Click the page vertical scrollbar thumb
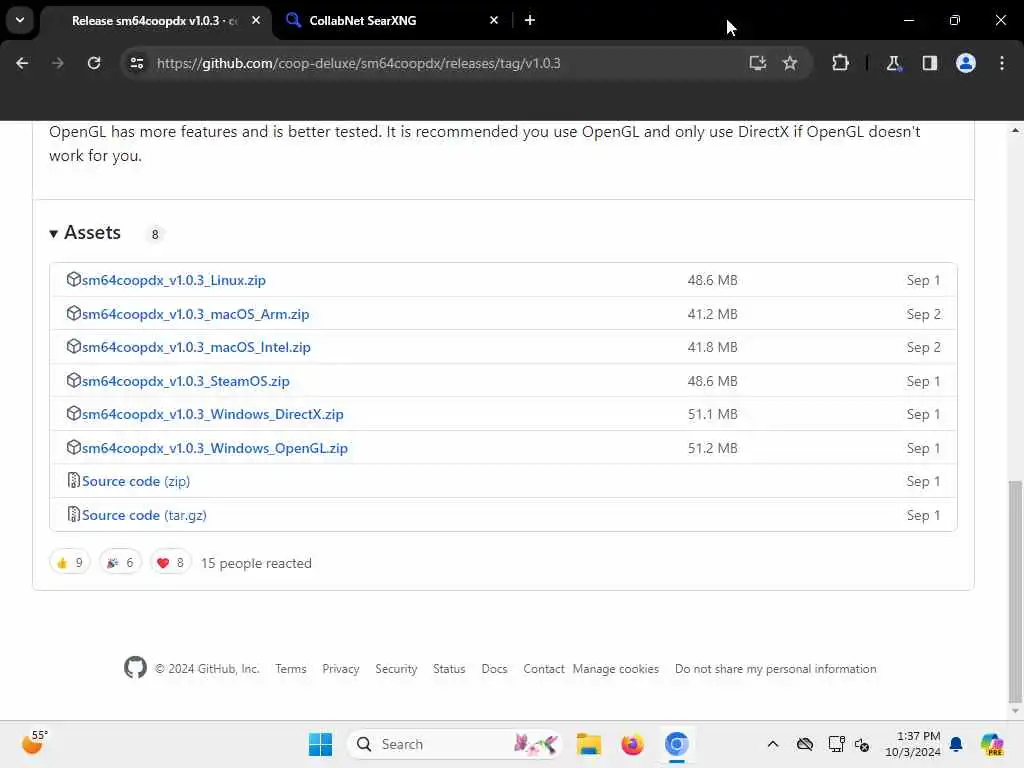This screenshot has height=768, width=1024. coord(1015,591)
